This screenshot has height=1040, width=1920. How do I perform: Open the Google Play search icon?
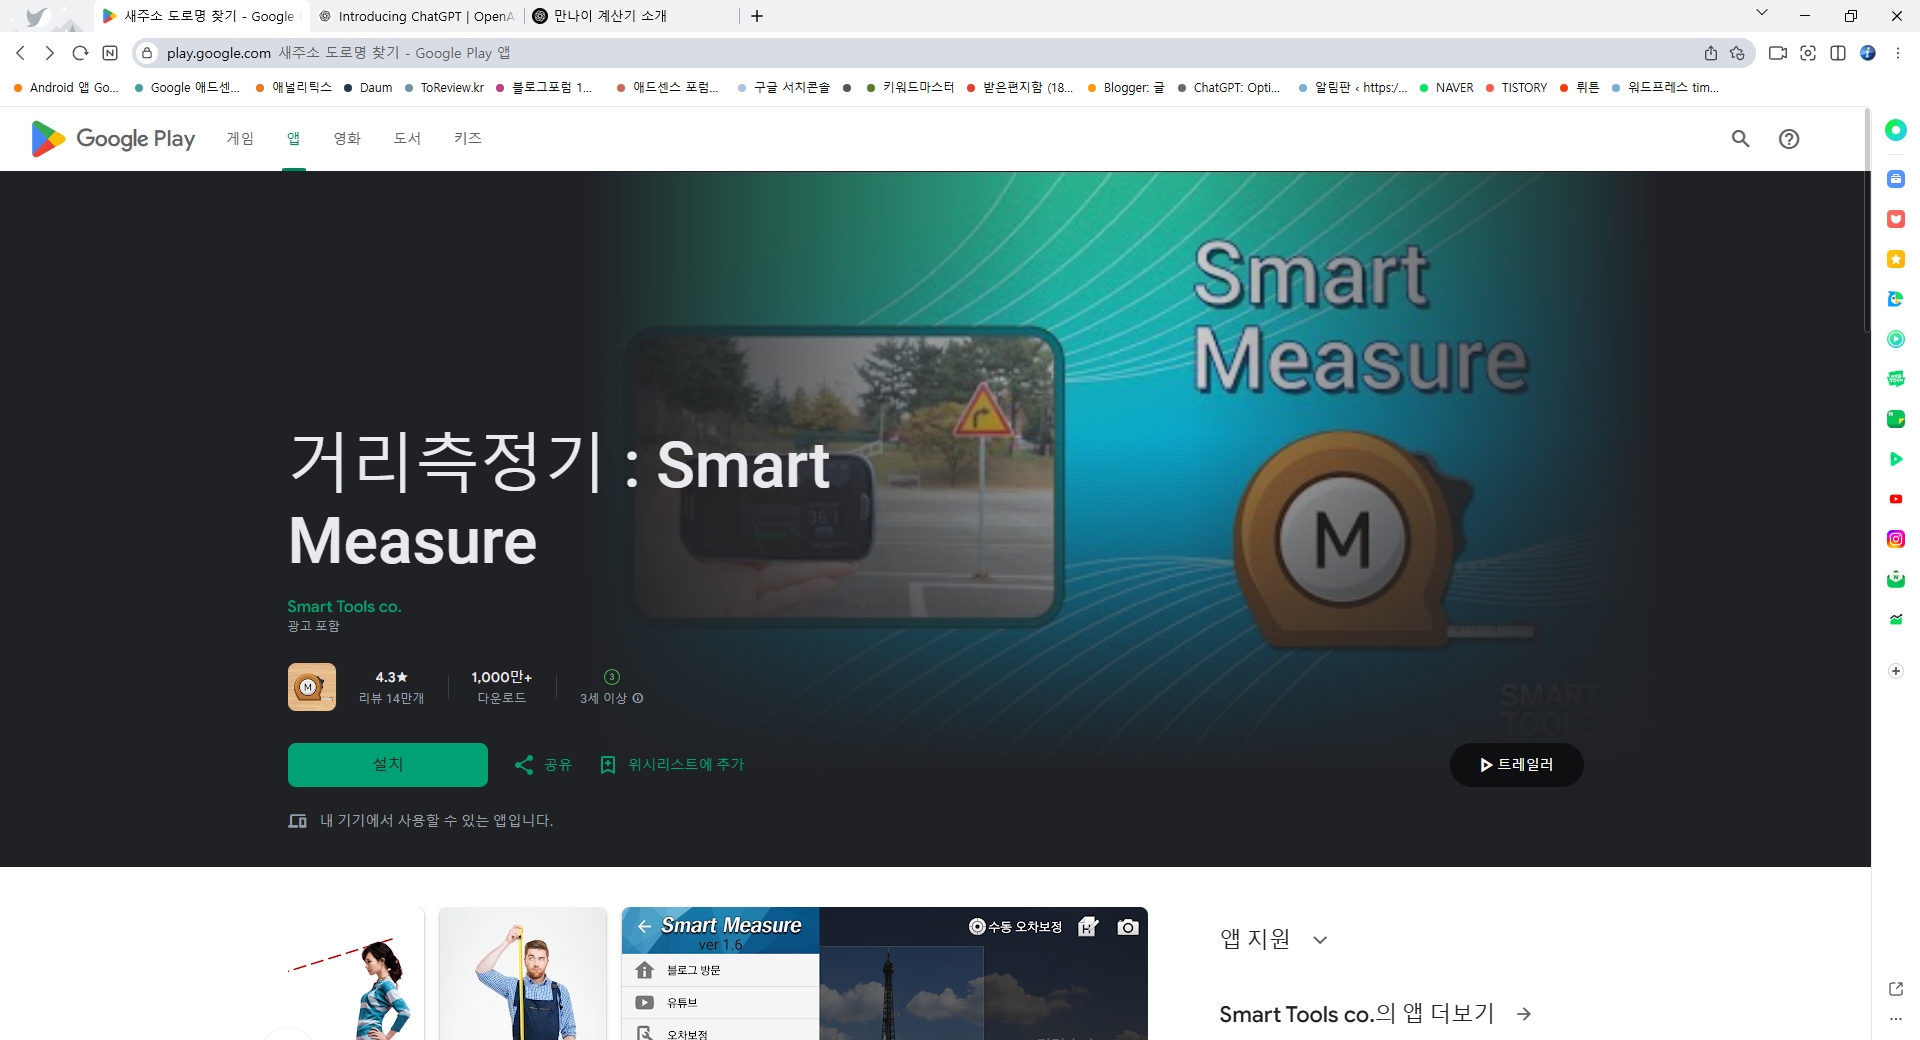1740,139
